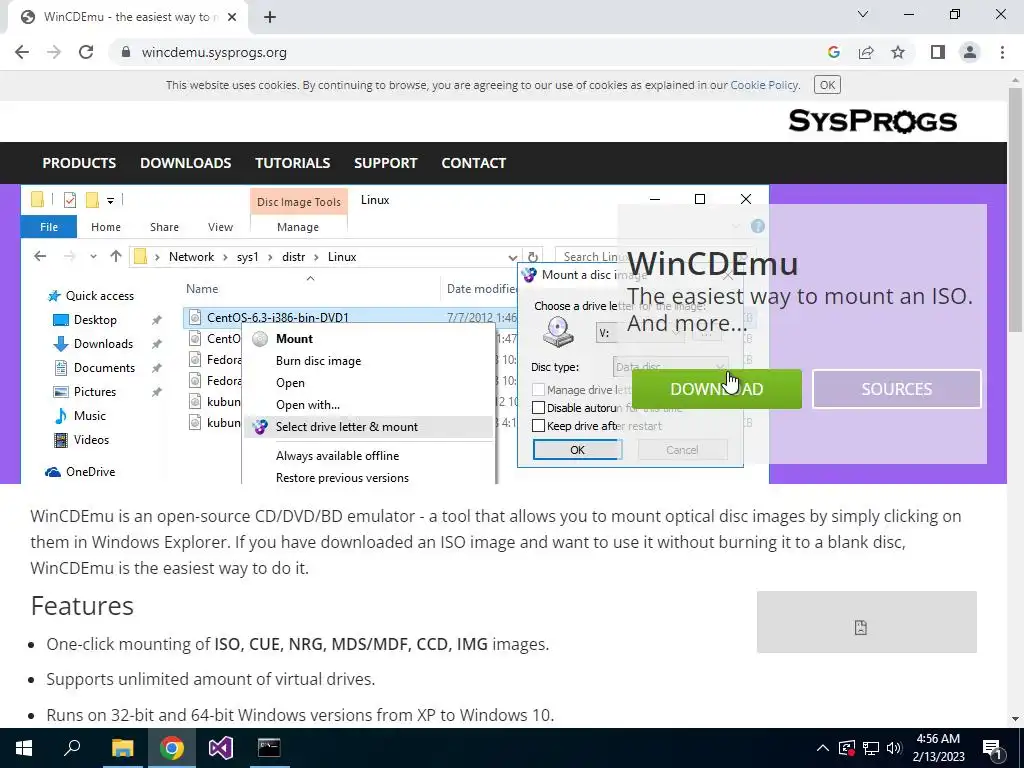Open File Explorer from the taskbar
The image size is (1024, 768).
(122, 748)
